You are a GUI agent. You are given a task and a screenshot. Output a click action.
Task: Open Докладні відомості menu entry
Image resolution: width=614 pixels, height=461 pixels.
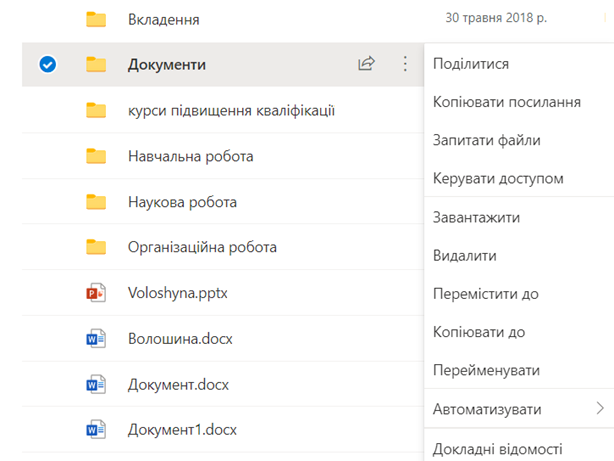(x=497, y=450)
